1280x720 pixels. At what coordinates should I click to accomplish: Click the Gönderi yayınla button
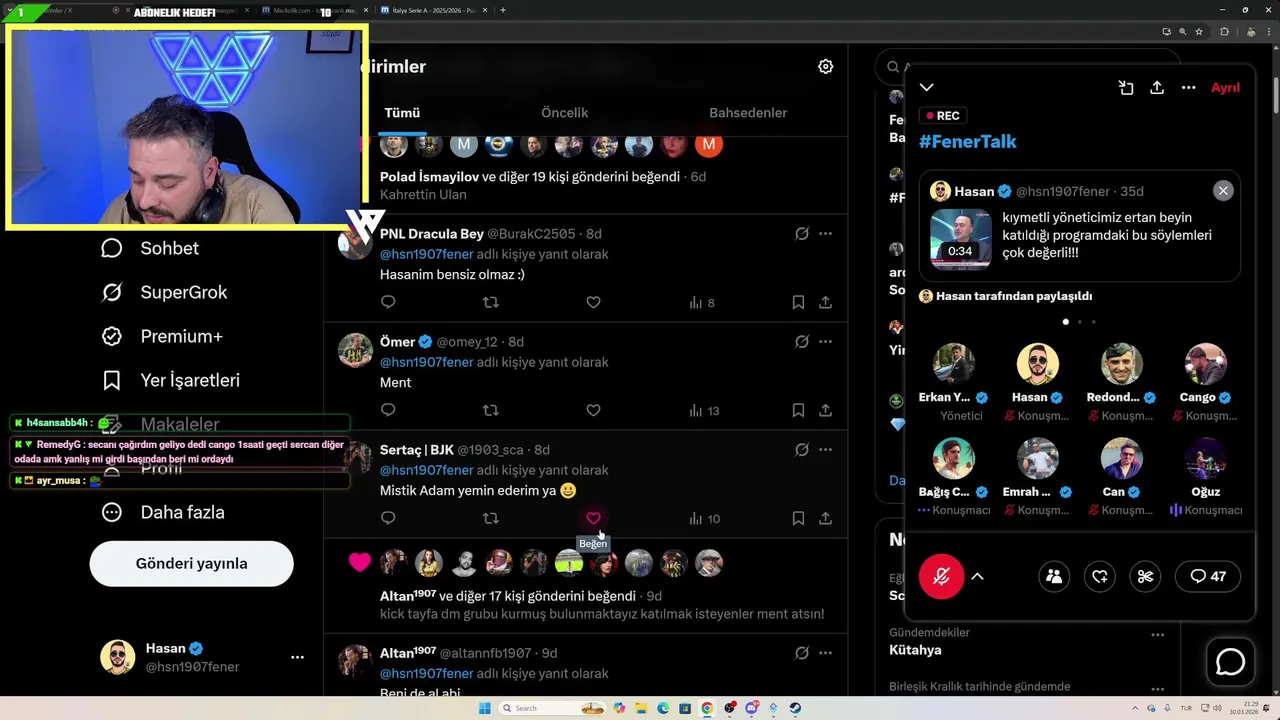191,563
